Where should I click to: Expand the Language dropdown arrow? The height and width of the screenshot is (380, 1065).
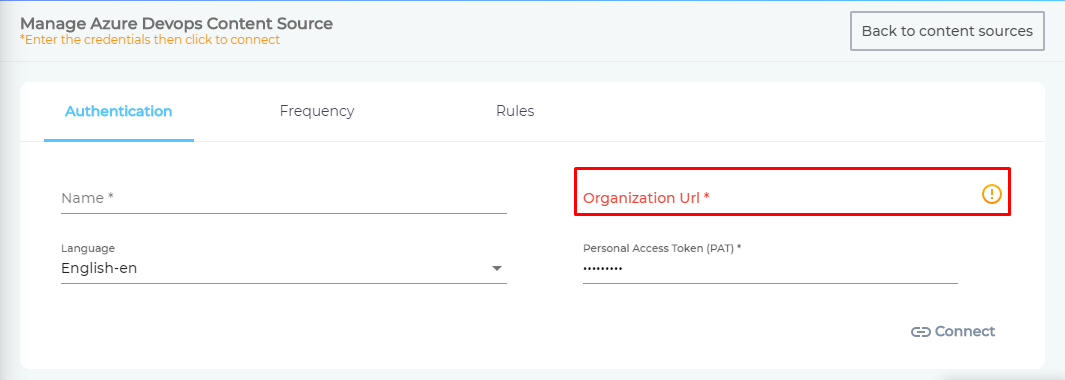point(497,269)
